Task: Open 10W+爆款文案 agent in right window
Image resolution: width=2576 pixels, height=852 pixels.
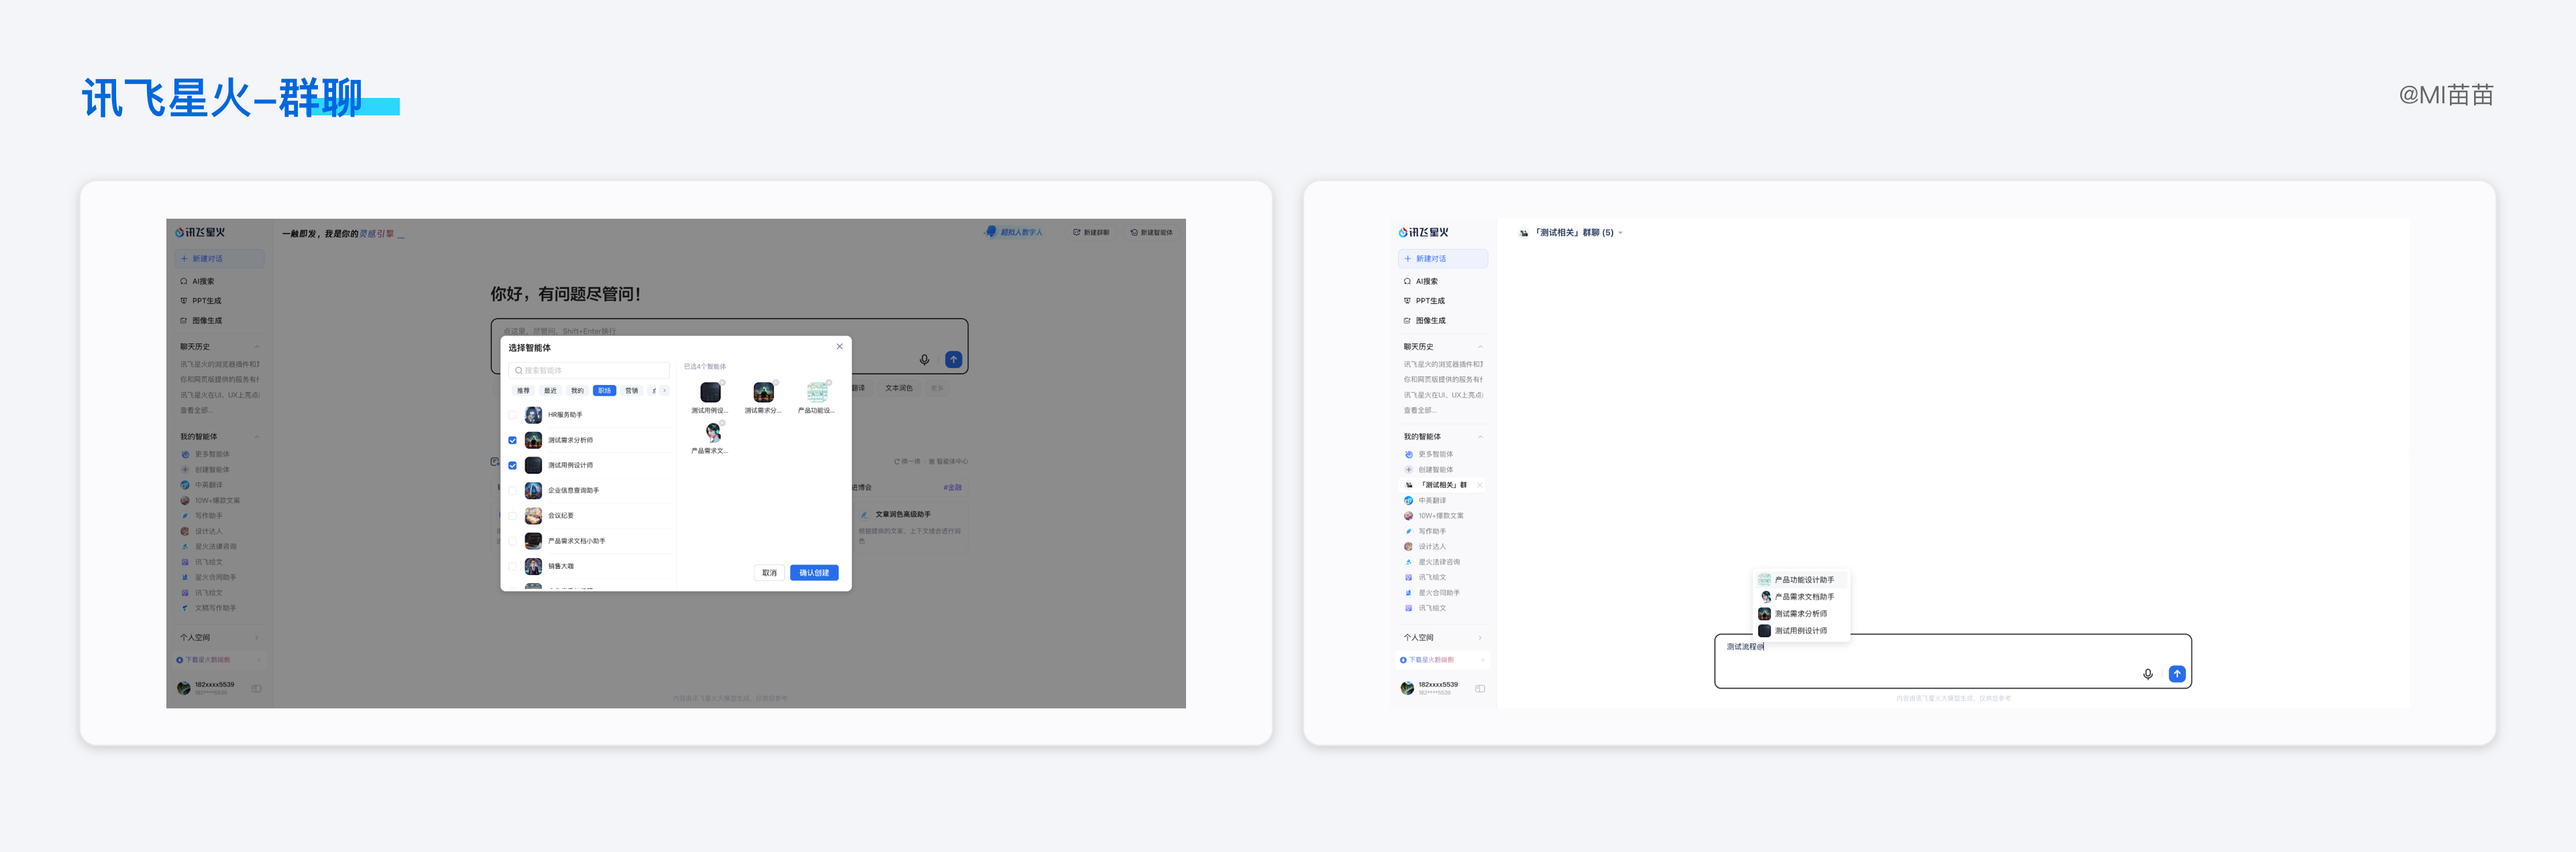Action: (x=1434, y=516)
